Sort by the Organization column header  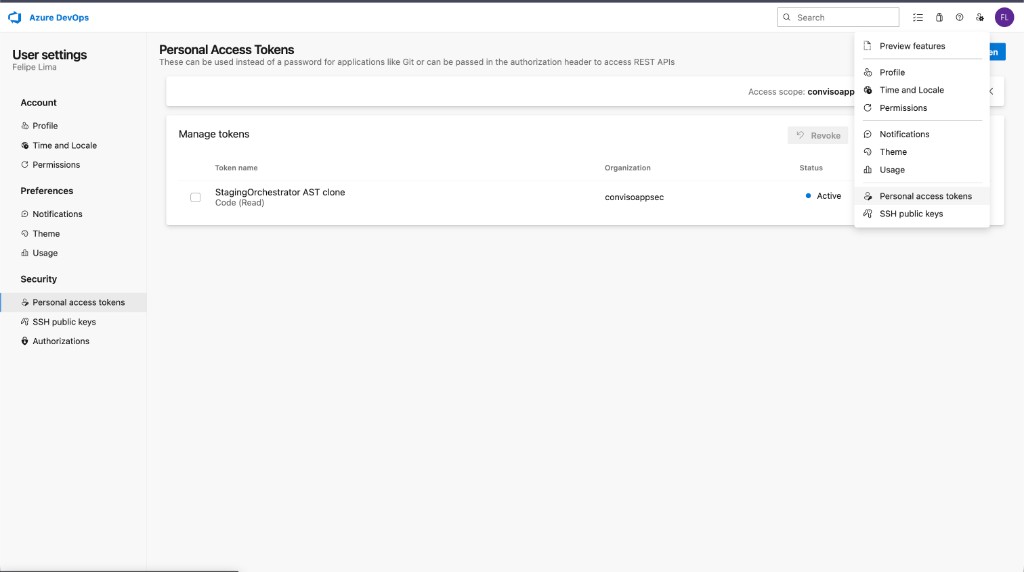coord(628,168)
